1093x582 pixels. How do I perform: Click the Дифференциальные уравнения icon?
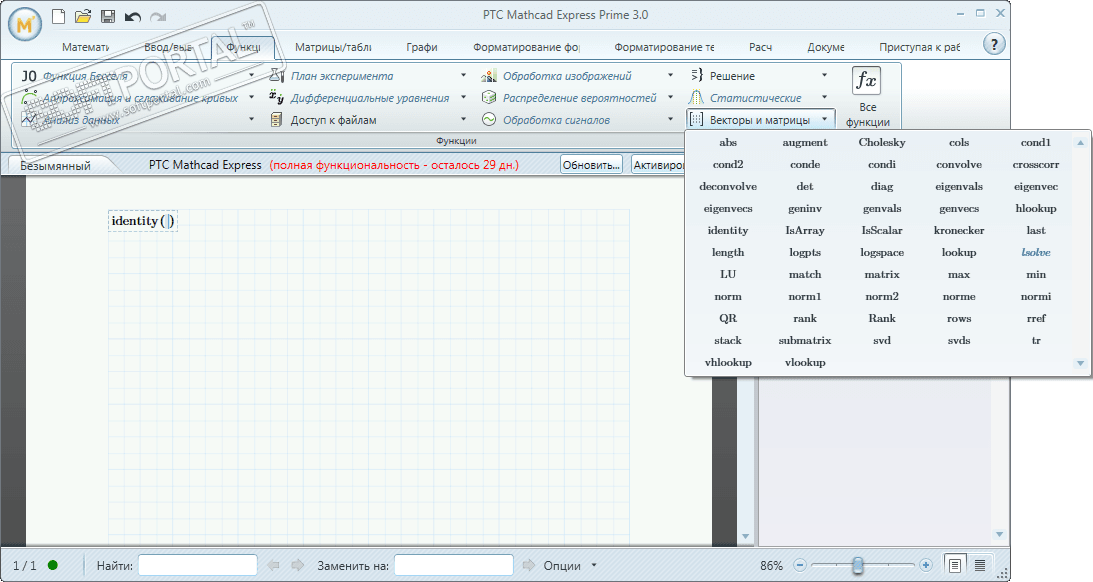pos(277,97)
